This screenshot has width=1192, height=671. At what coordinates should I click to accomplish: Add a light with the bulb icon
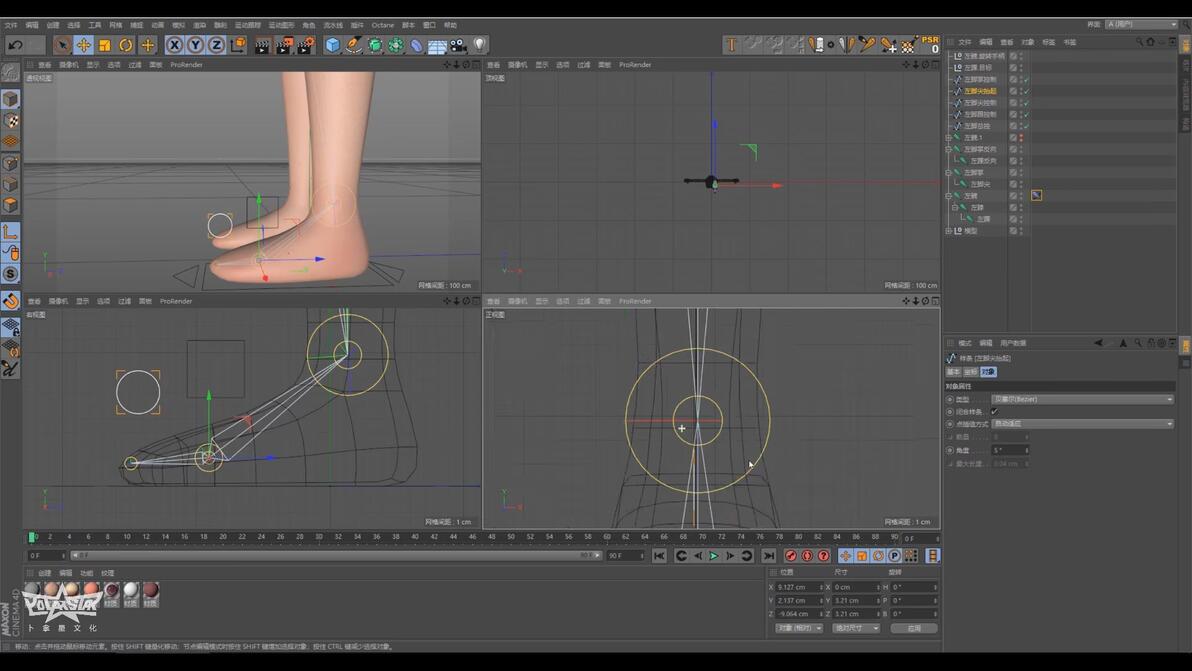point(480,45)
